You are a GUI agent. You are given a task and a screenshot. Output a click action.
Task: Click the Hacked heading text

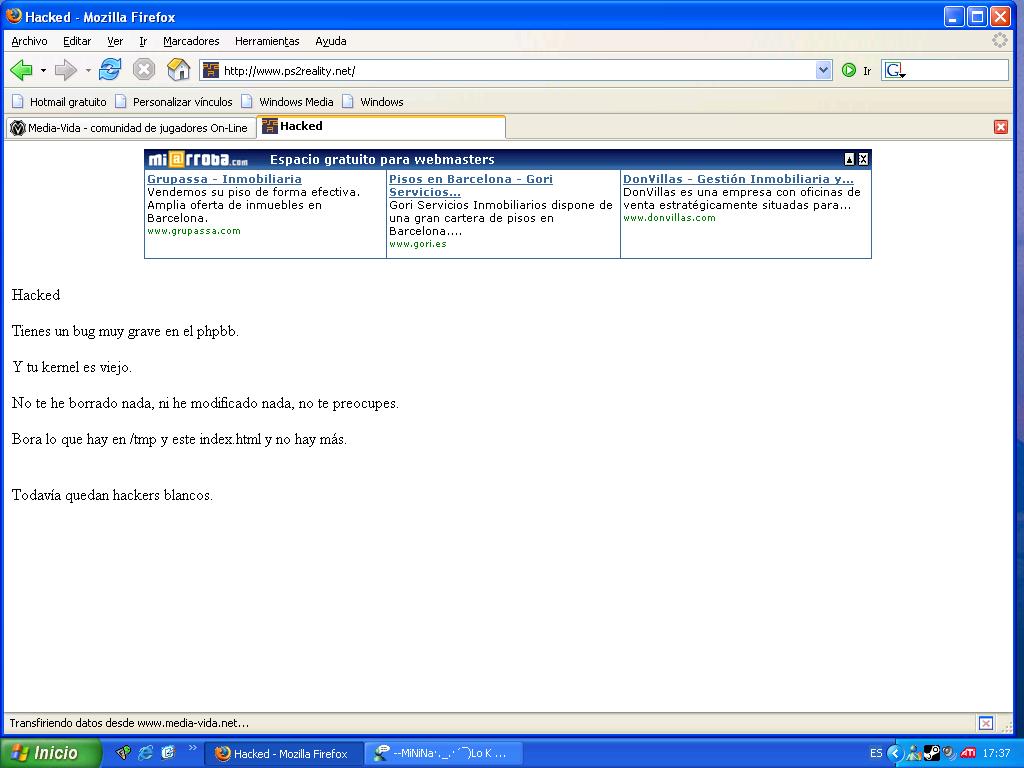click(x=36, y=295)
